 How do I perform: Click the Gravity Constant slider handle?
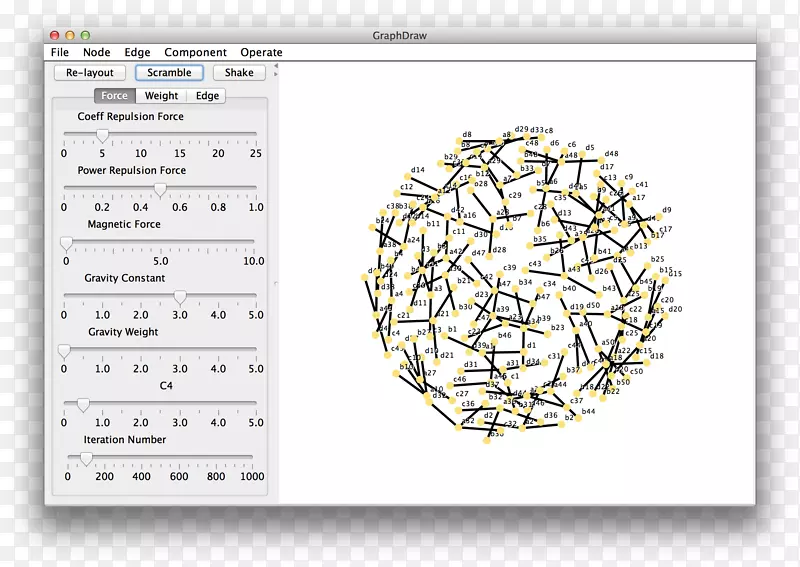coord(180,296)
